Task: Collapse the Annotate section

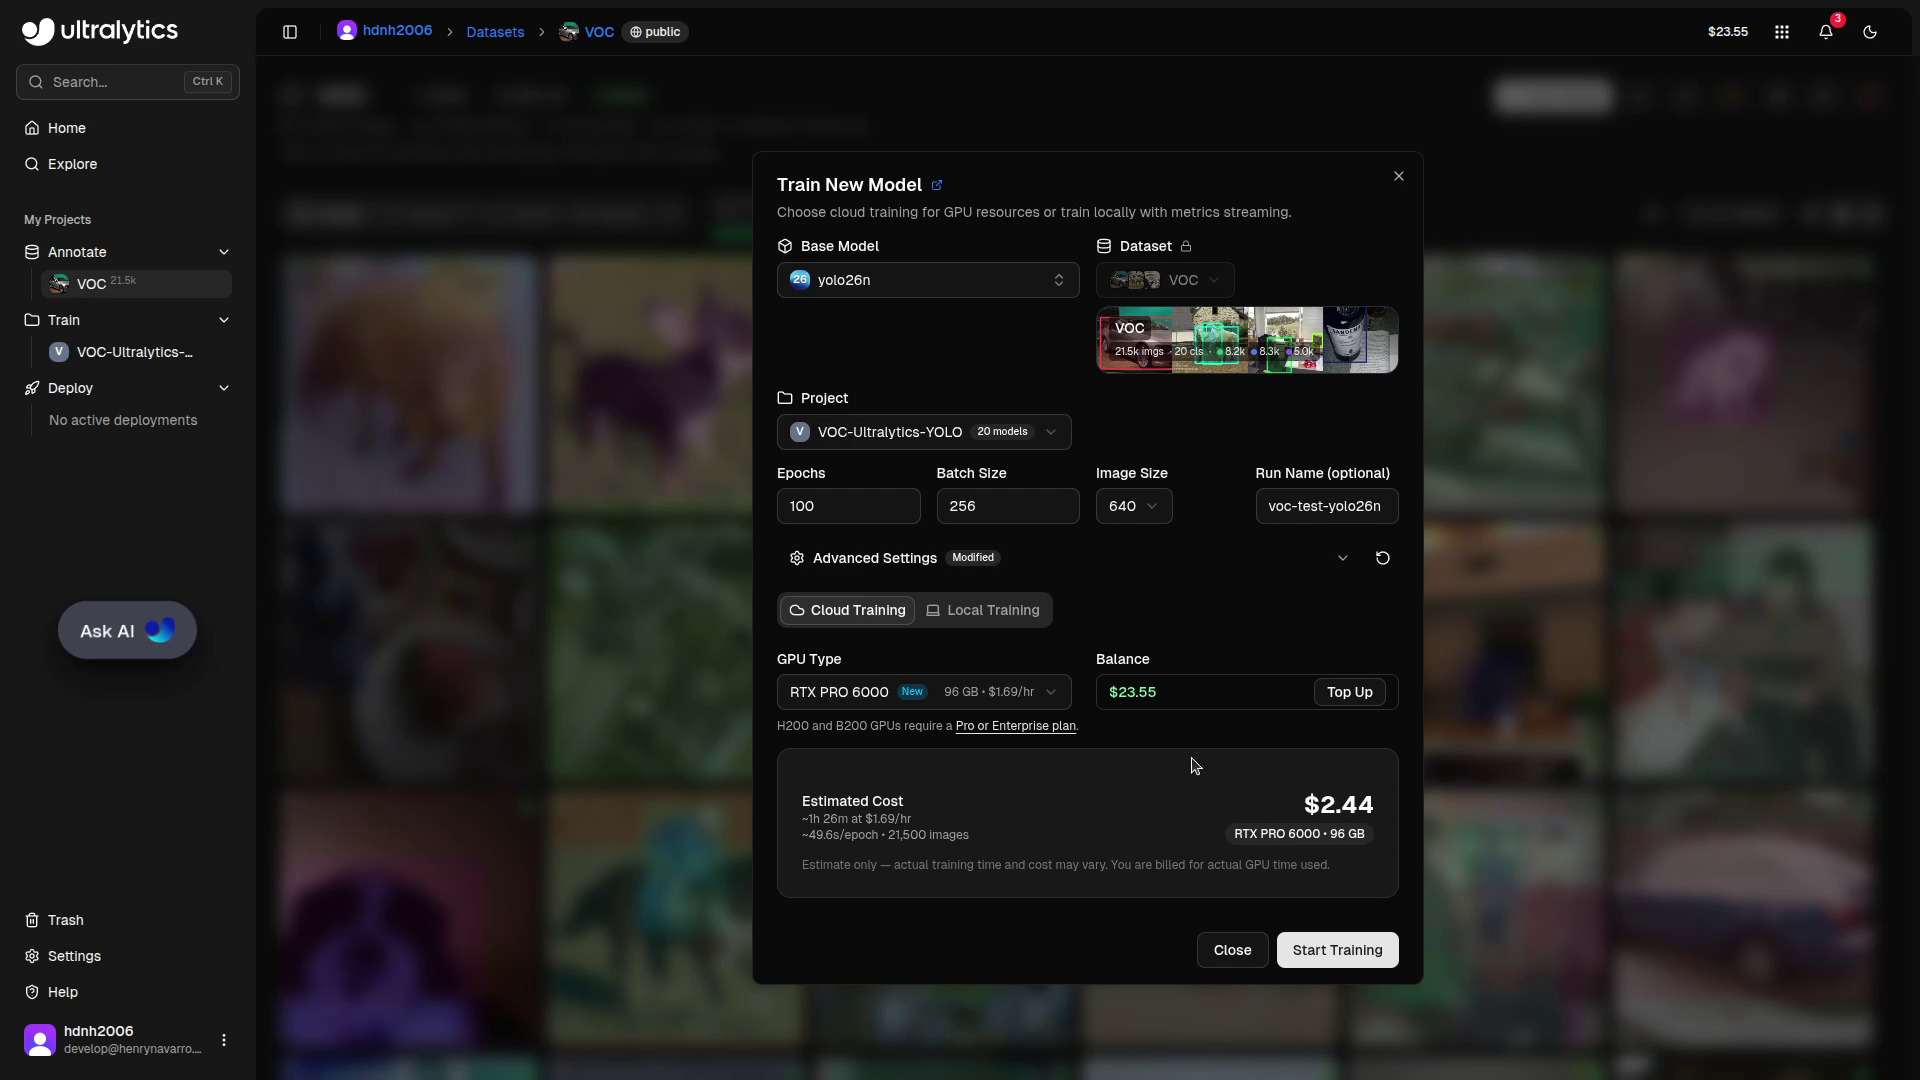Action: pyautogui.click(x=224, y=252)
